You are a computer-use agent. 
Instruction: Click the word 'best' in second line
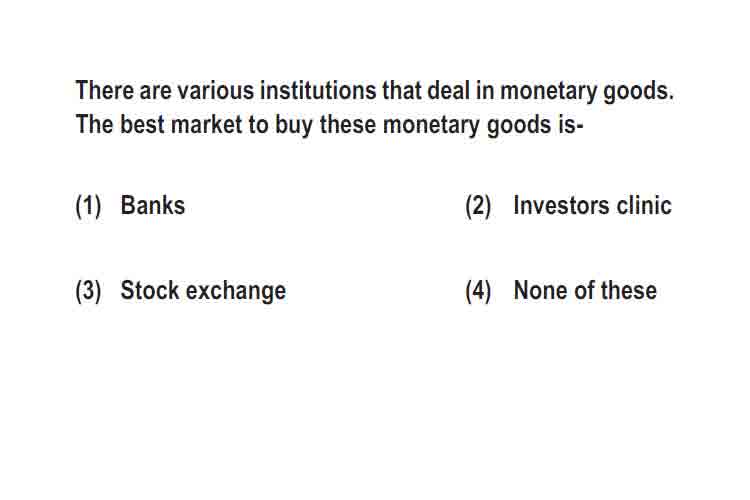pos(142,124)
